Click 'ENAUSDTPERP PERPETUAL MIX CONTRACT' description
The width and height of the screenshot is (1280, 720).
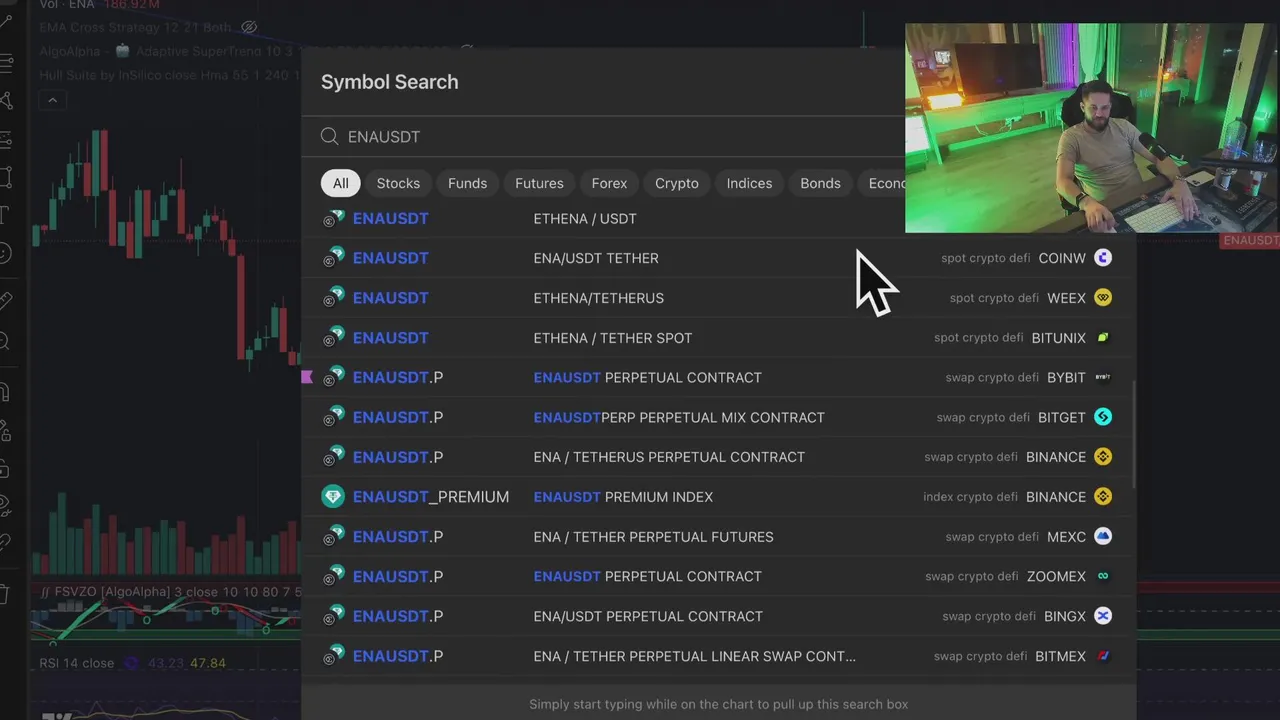click(679, 417)
